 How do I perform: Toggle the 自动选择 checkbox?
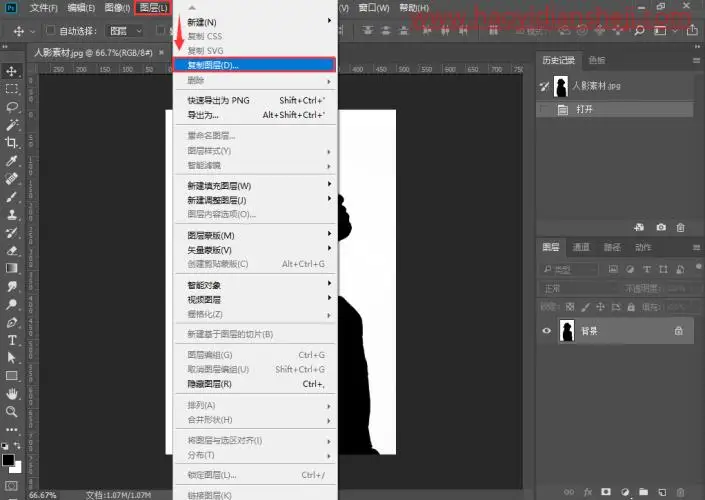(x=51, y=30)
